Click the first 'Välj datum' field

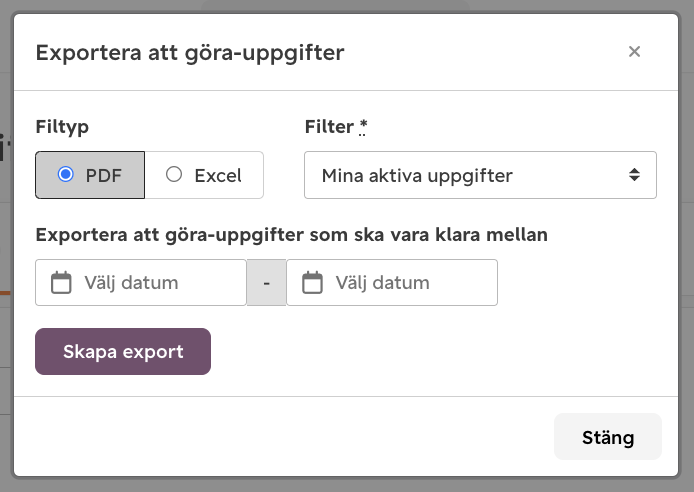pos(141,282)
